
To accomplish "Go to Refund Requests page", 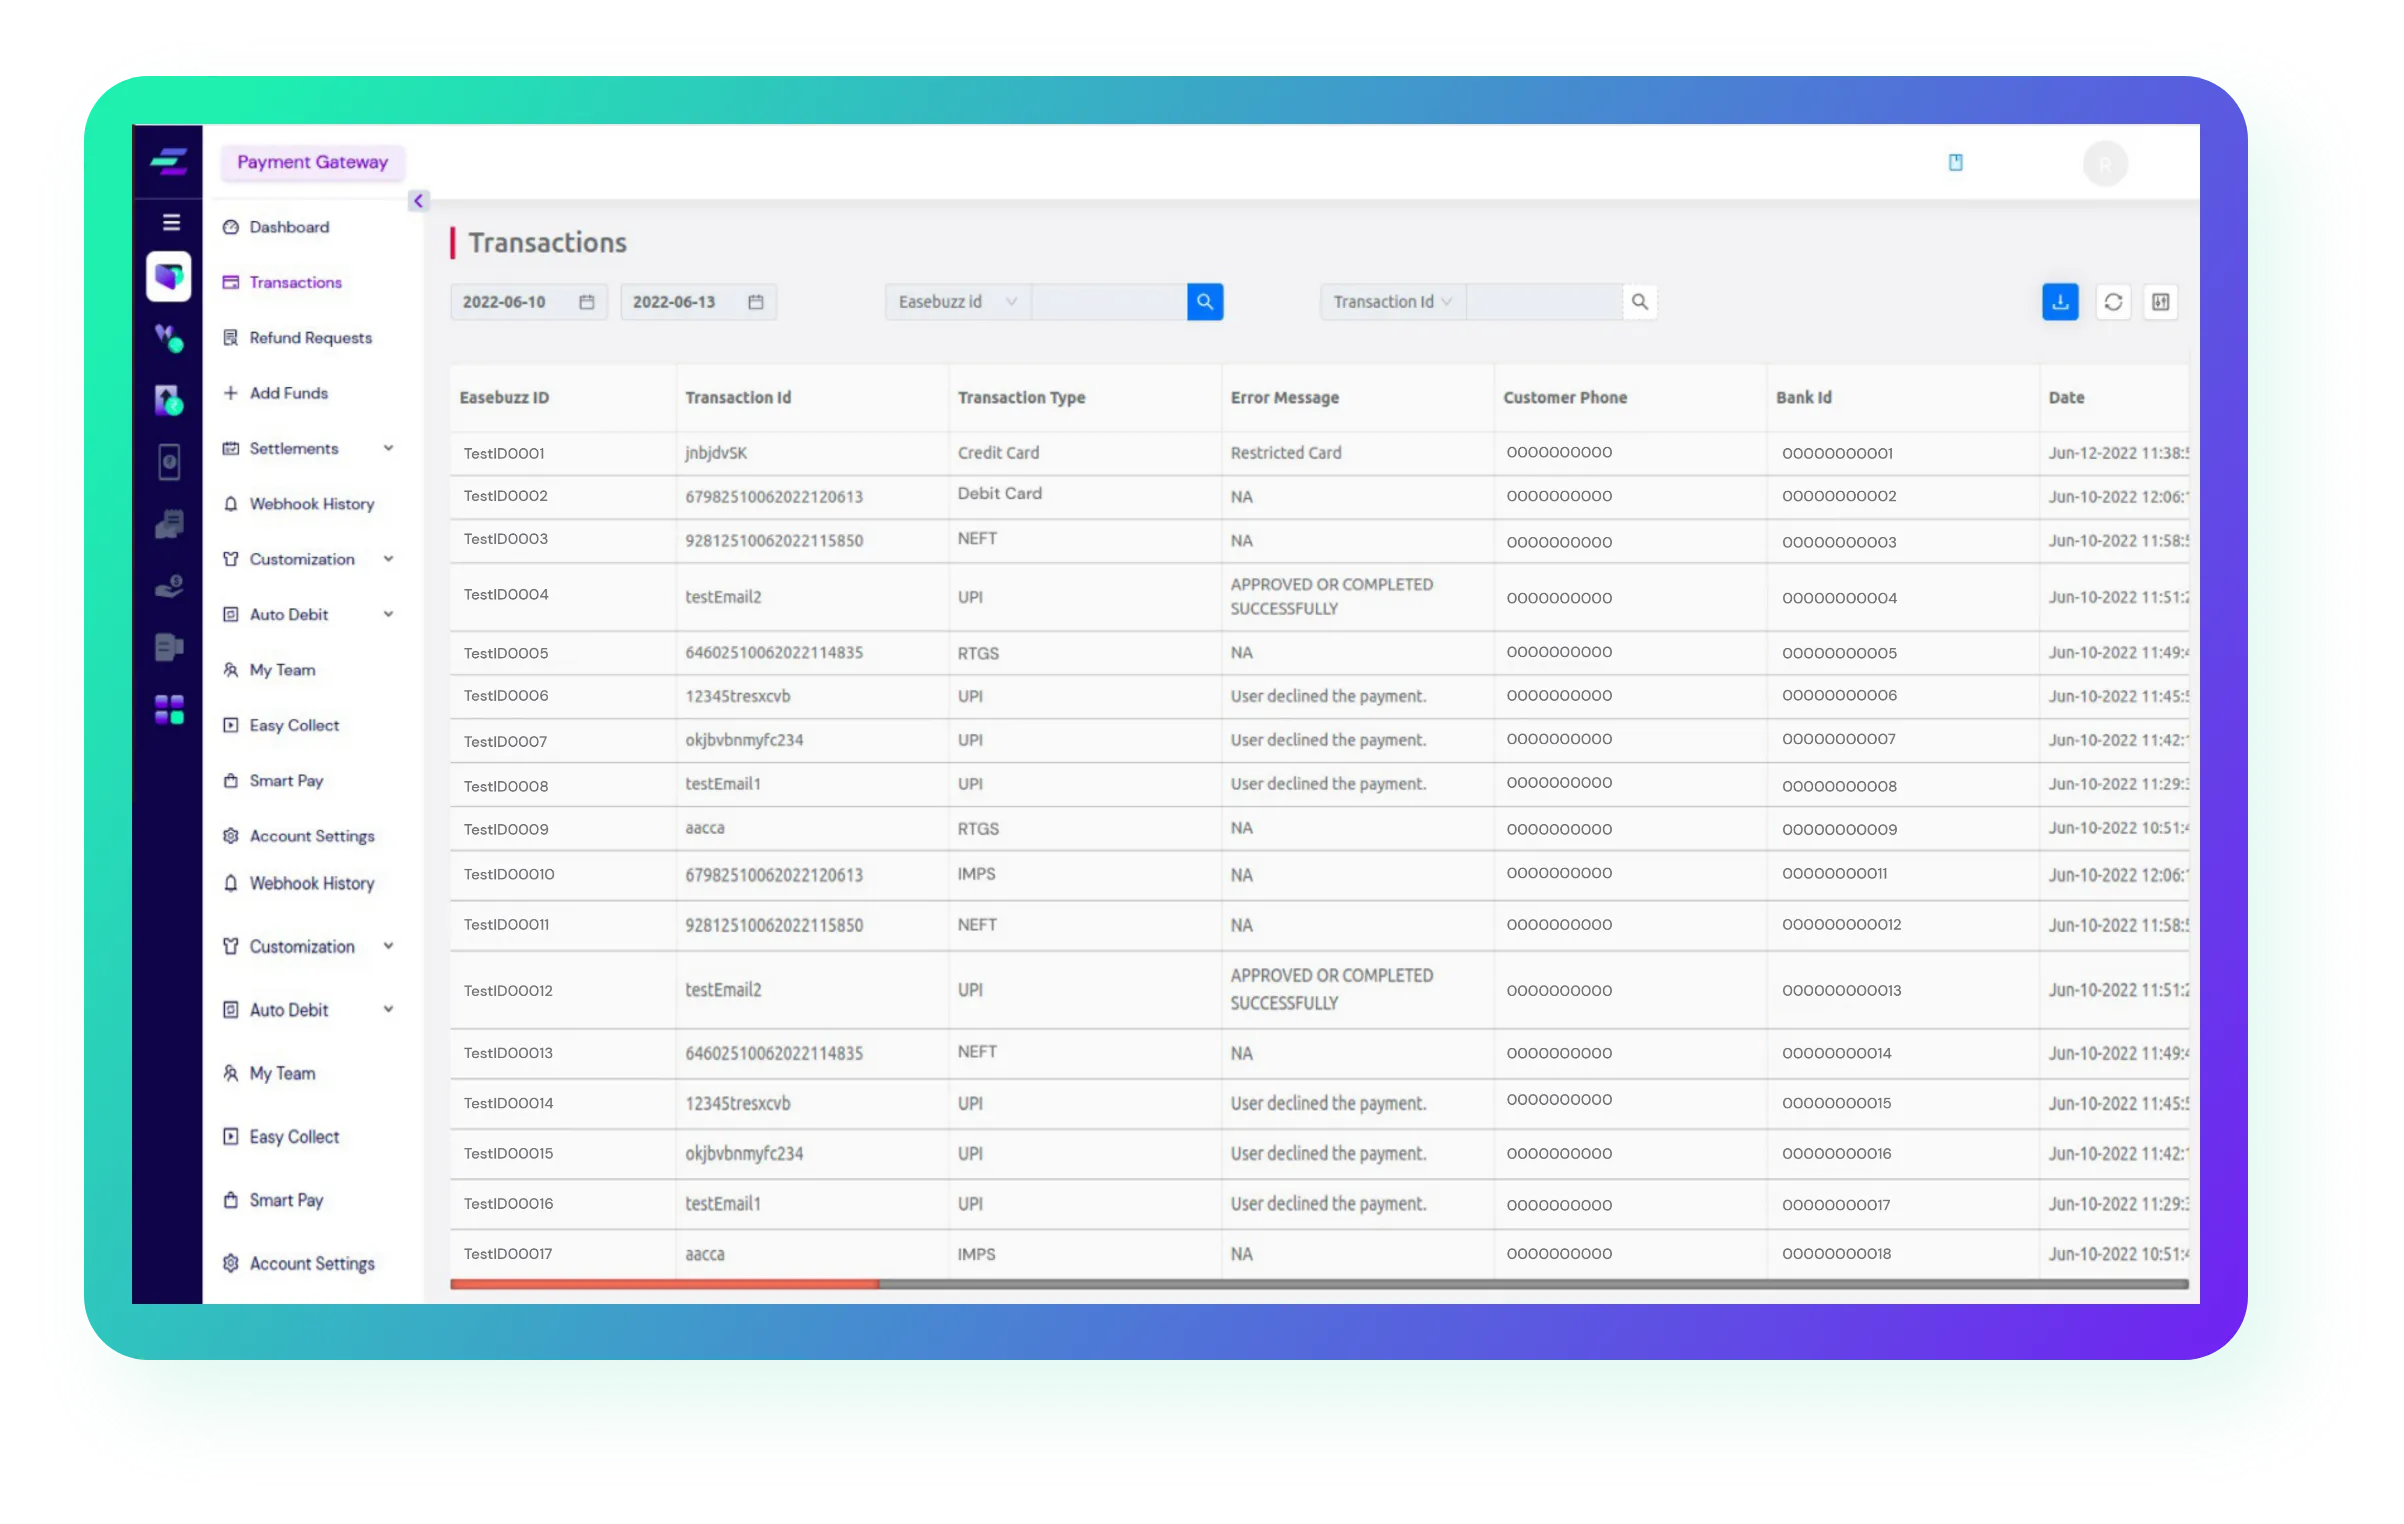I will (310, 338).
